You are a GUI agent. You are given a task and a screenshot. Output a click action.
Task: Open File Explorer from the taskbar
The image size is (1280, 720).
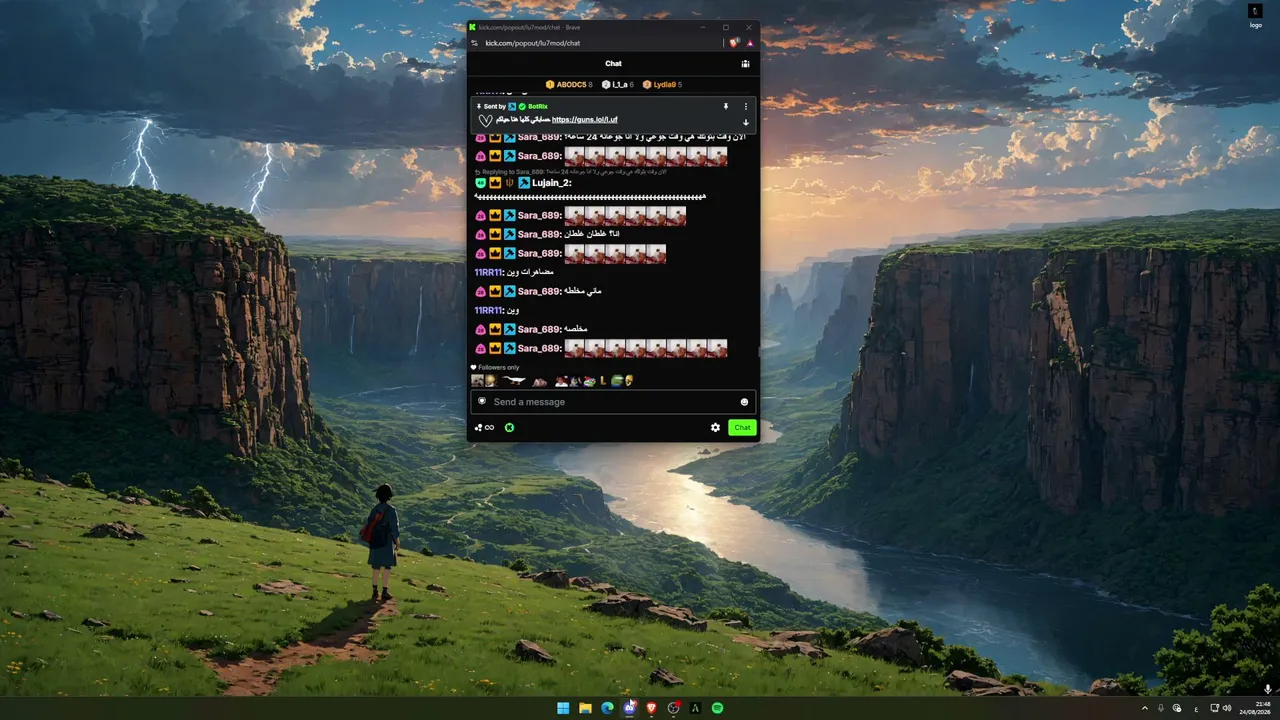pyautogui.click(x=585, y=708)
